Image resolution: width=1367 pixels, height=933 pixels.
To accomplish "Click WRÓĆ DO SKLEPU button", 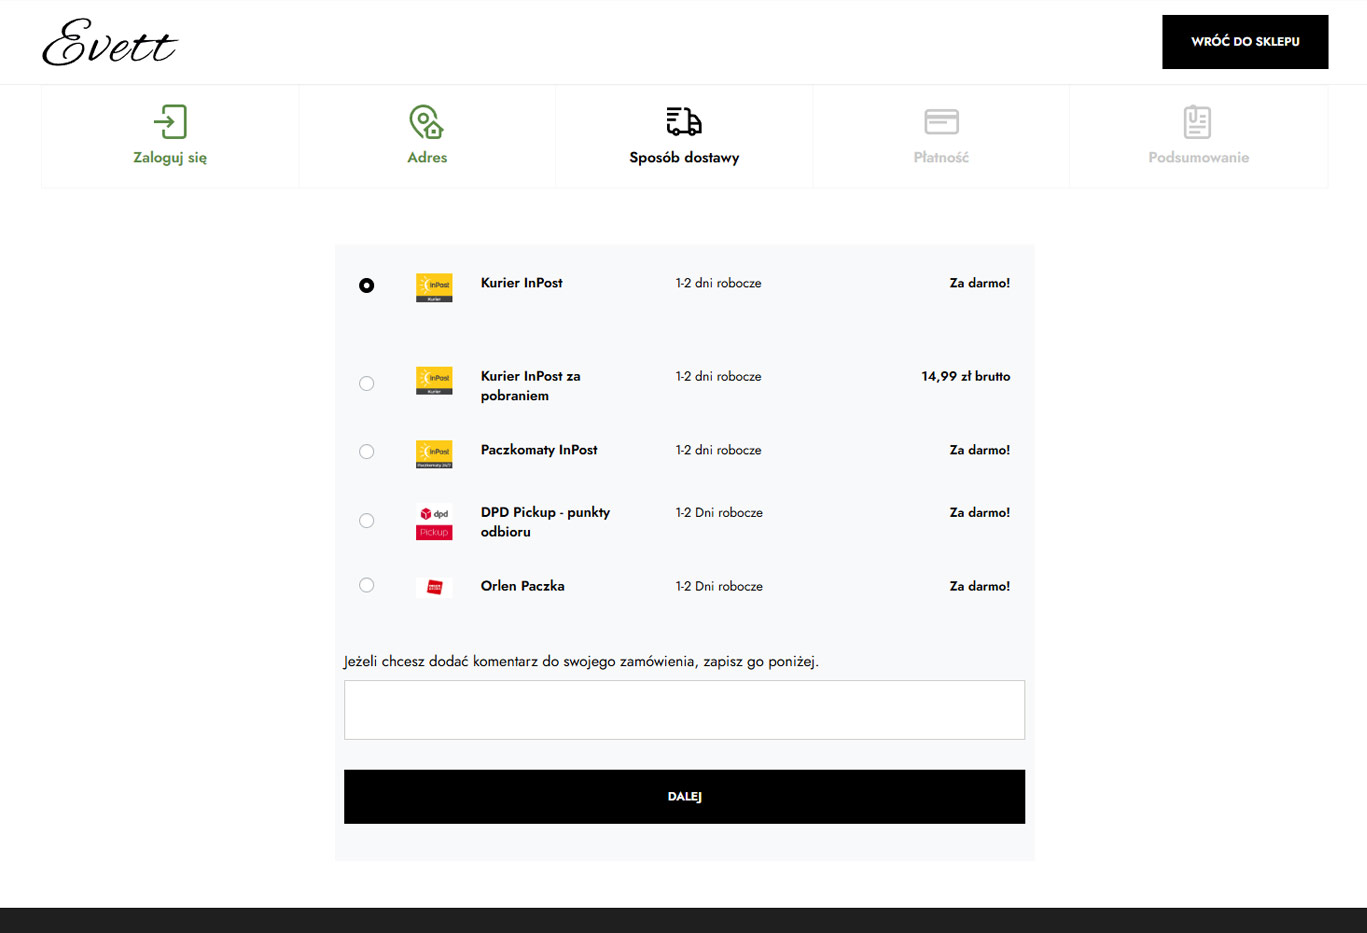I will point(1244,42).
